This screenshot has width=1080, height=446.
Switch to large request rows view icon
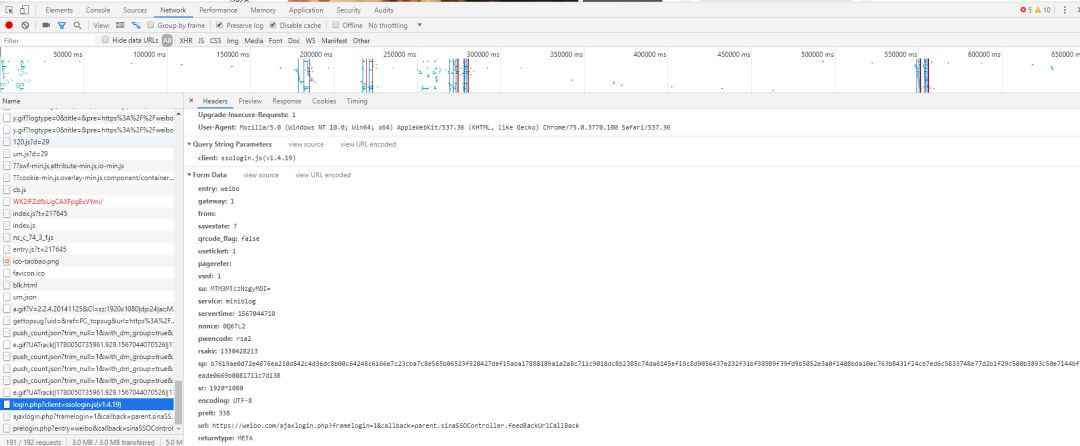point(121,25)
